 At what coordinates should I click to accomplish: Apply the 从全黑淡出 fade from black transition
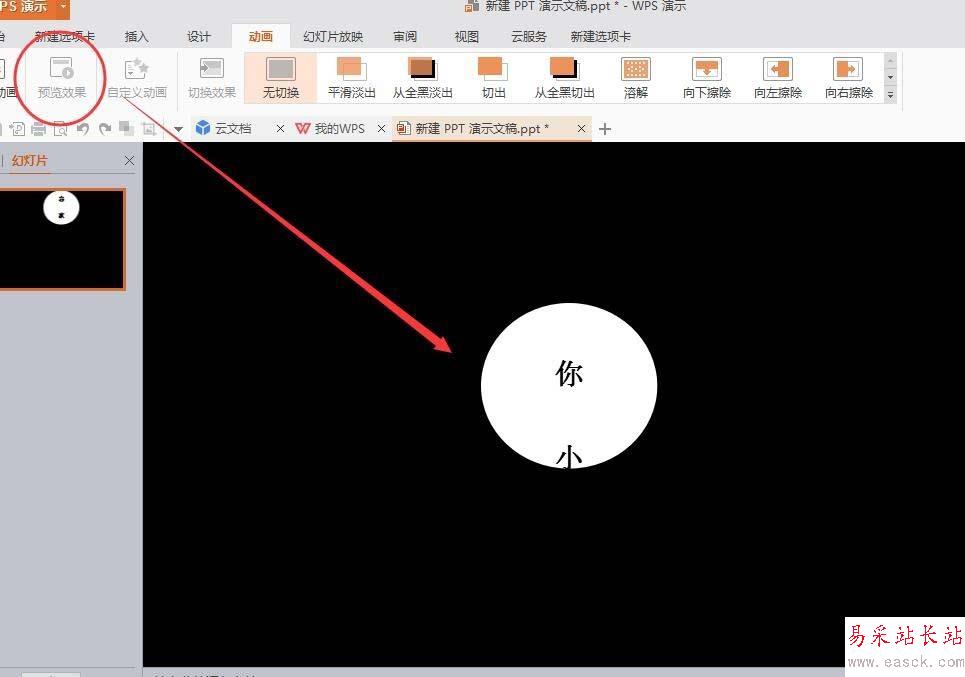422,78
